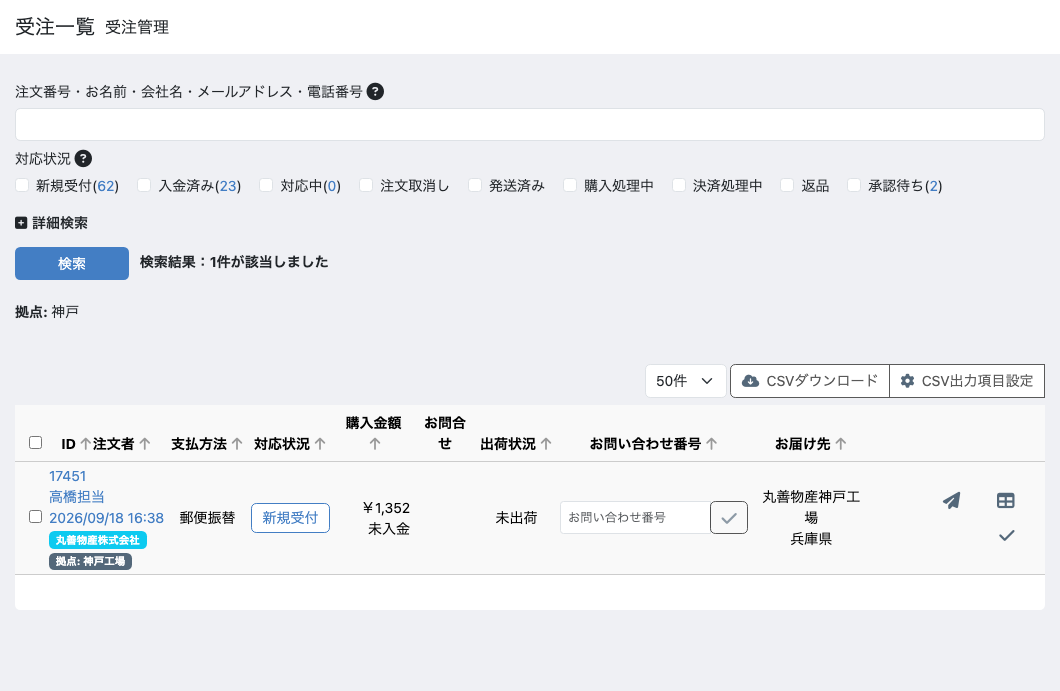Sort by 支払方法 using arrow icon
This screenshot has width=1060, height=691.
tap(237, 444)
